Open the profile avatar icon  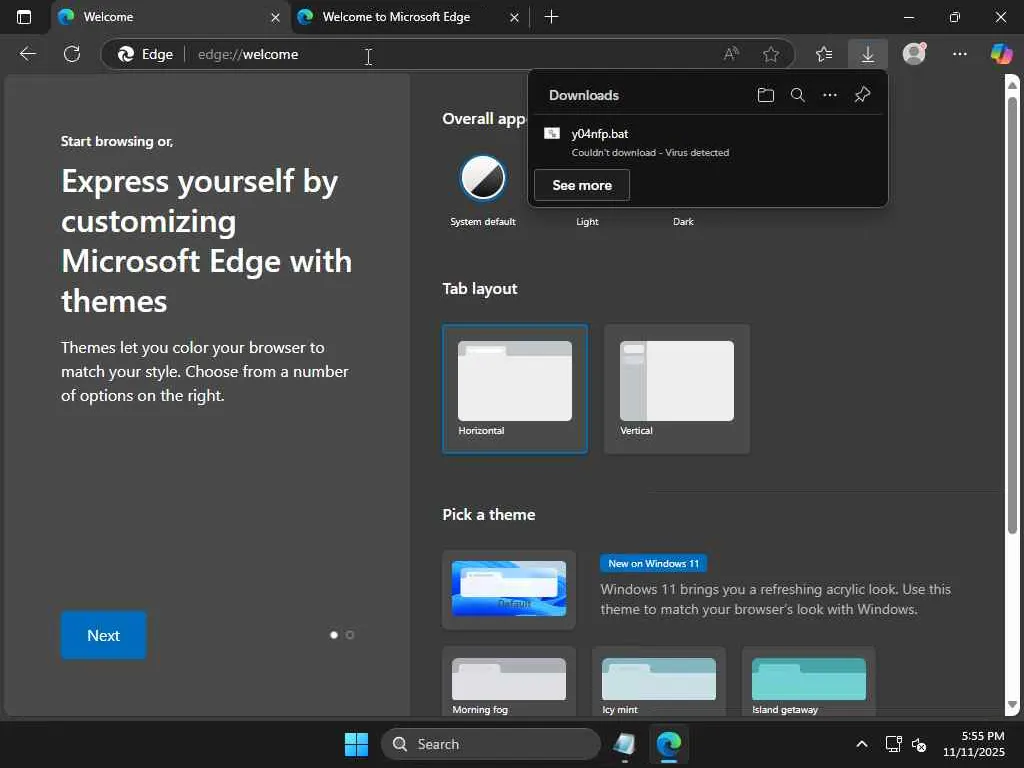point(914,54)
